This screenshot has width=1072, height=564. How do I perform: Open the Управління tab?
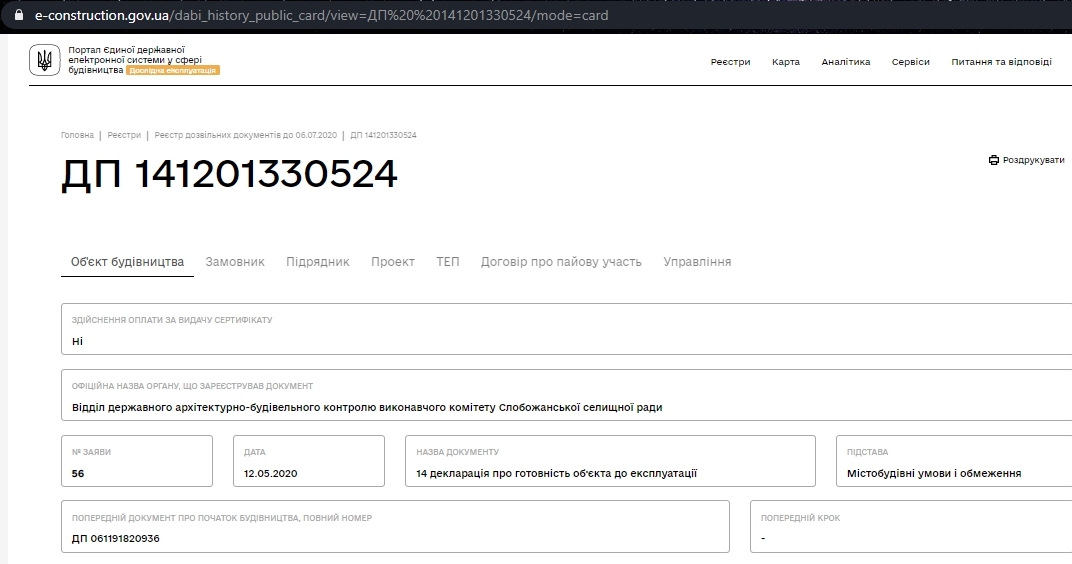pos(697,262)
